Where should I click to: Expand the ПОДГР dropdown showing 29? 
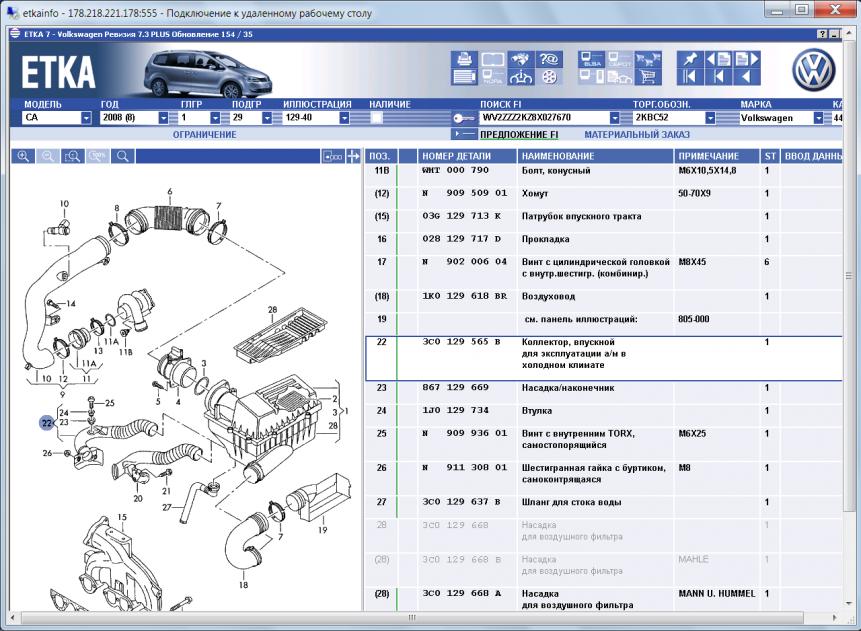click(267, 118)
